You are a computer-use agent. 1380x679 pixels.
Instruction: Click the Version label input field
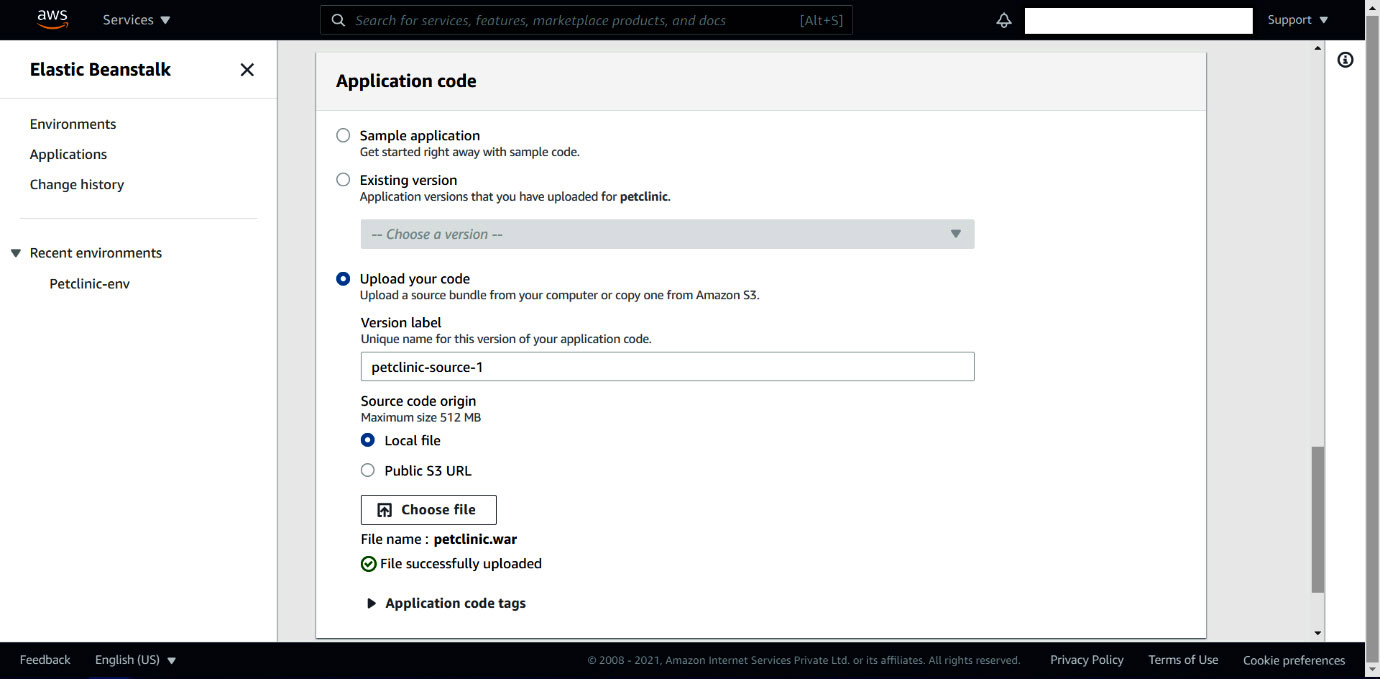point(667,367)
